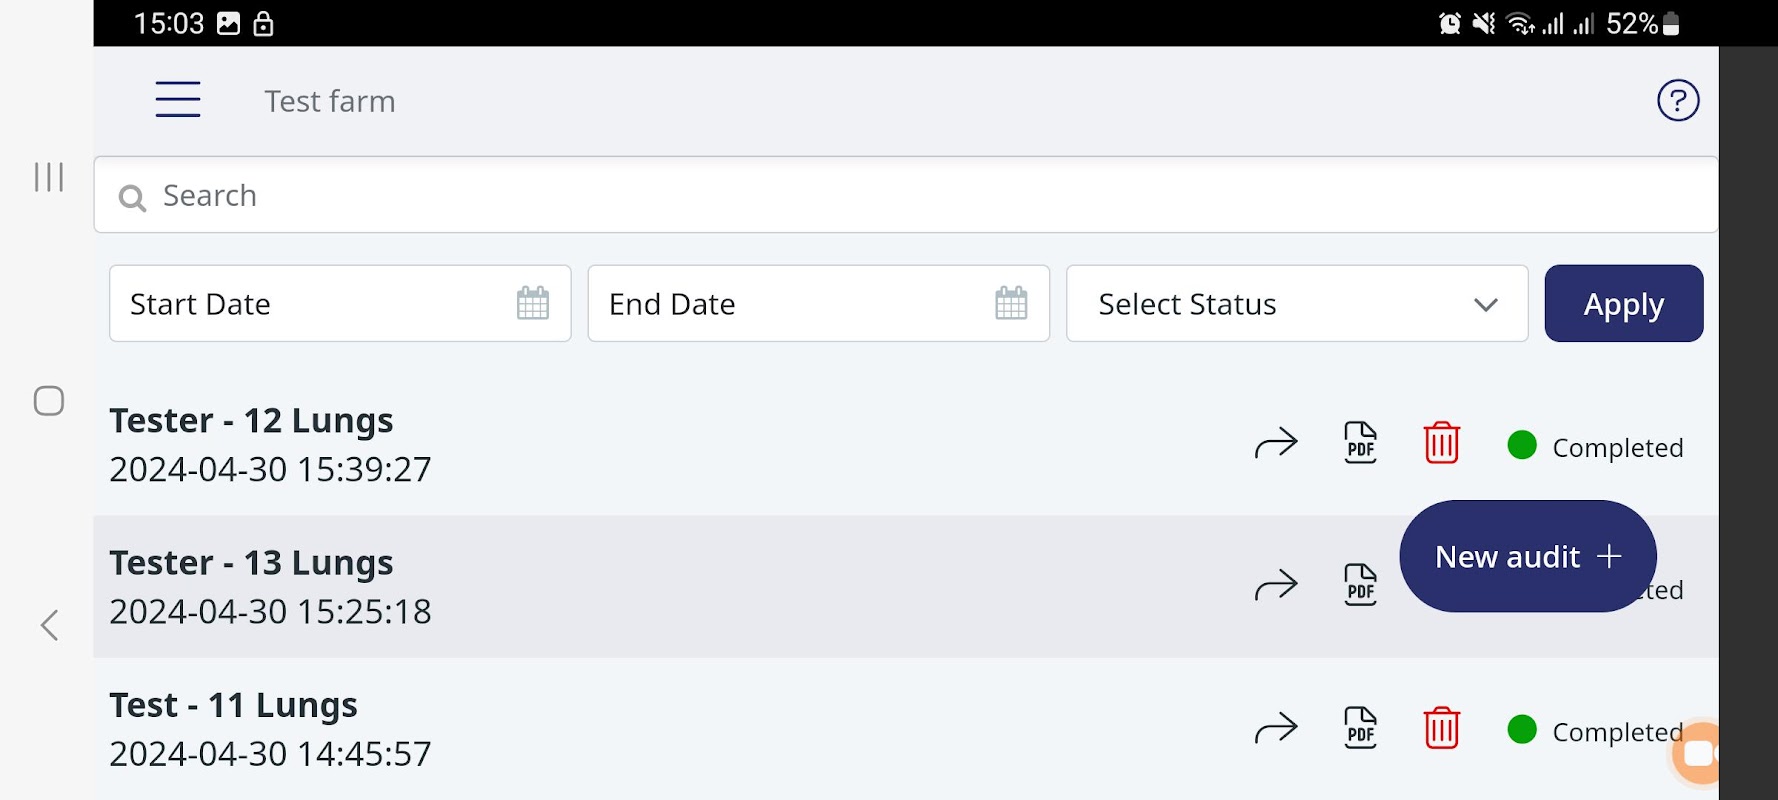Viewport: 1778px width, 800px height.
Task: Share the Tester - 13 Lungs audit
Action: coord(1276,585)
